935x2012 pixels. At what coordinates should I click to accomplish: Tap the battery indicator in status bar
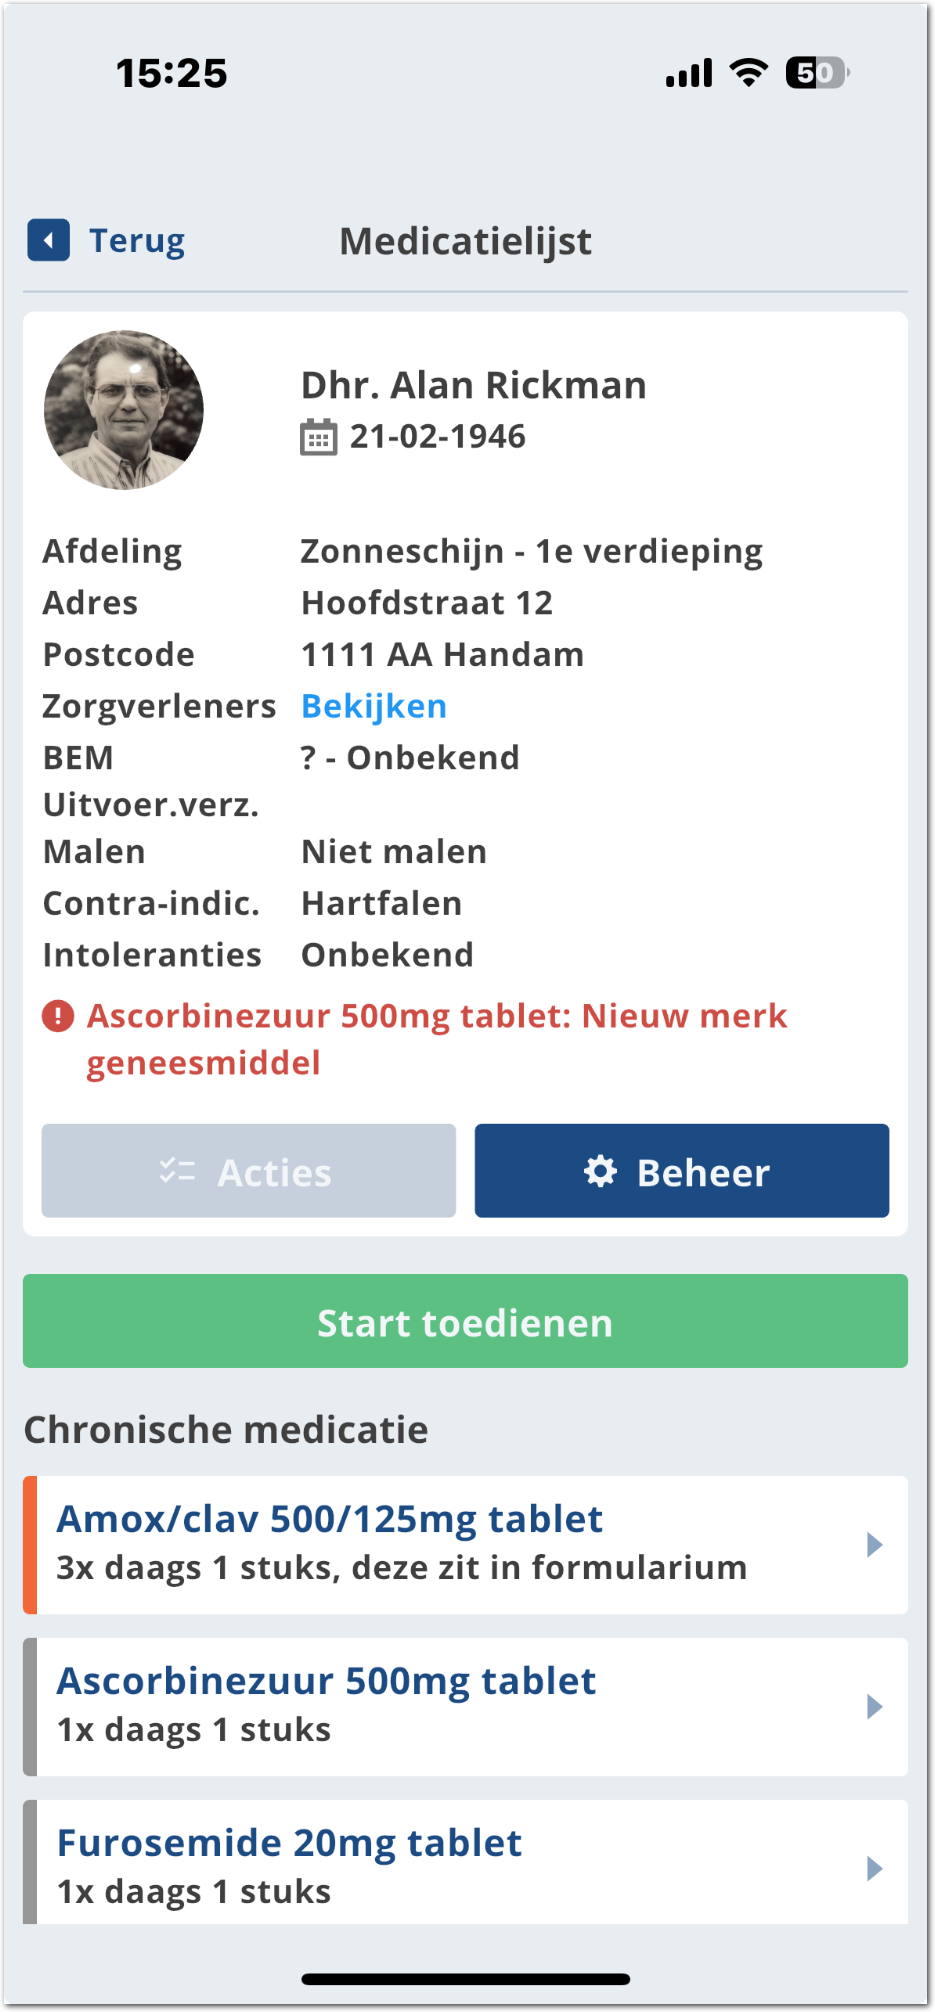click(816, 73)
